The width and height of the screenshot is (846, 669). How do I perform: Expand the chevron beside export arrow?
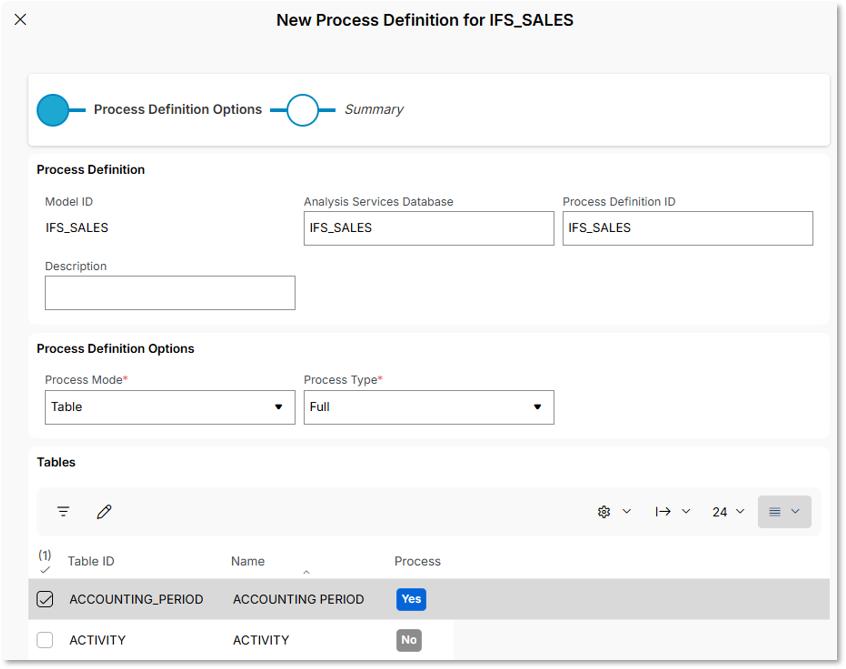(x=686, y=511)
